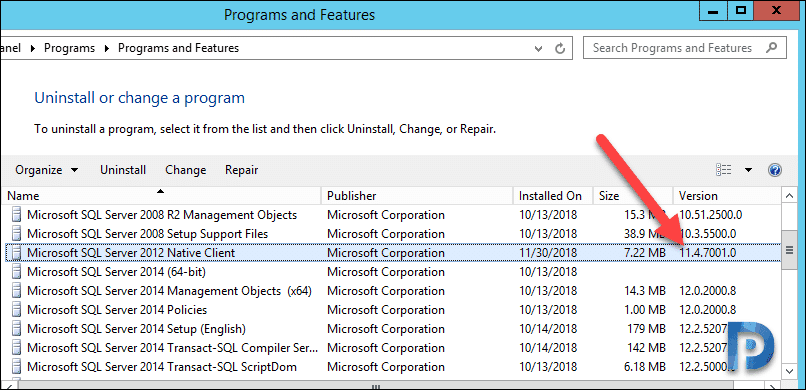The height and width of the screenshot is (390, 806).
Task: Click the icon of SQL Server 2014 Transact-SQL Compiler Service
Action: tap(17, 348)
